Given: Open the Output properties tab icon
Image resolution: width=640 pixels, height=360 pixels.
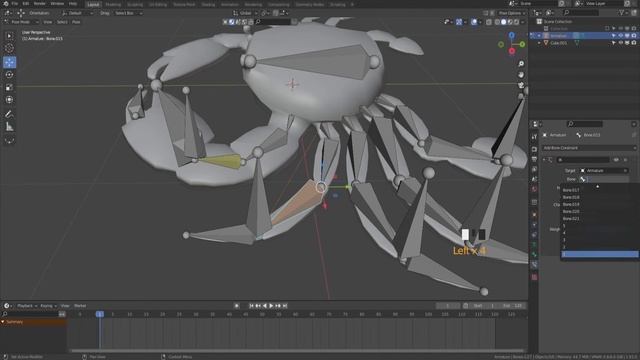Looking at the screenshot, I should point(534,159).
